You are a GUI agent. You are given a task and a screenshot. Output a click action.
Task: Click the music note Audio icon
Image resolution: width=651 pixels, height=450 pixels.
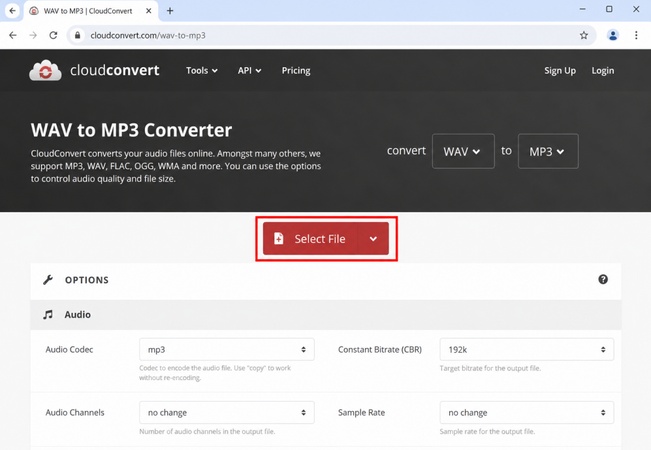48,314
